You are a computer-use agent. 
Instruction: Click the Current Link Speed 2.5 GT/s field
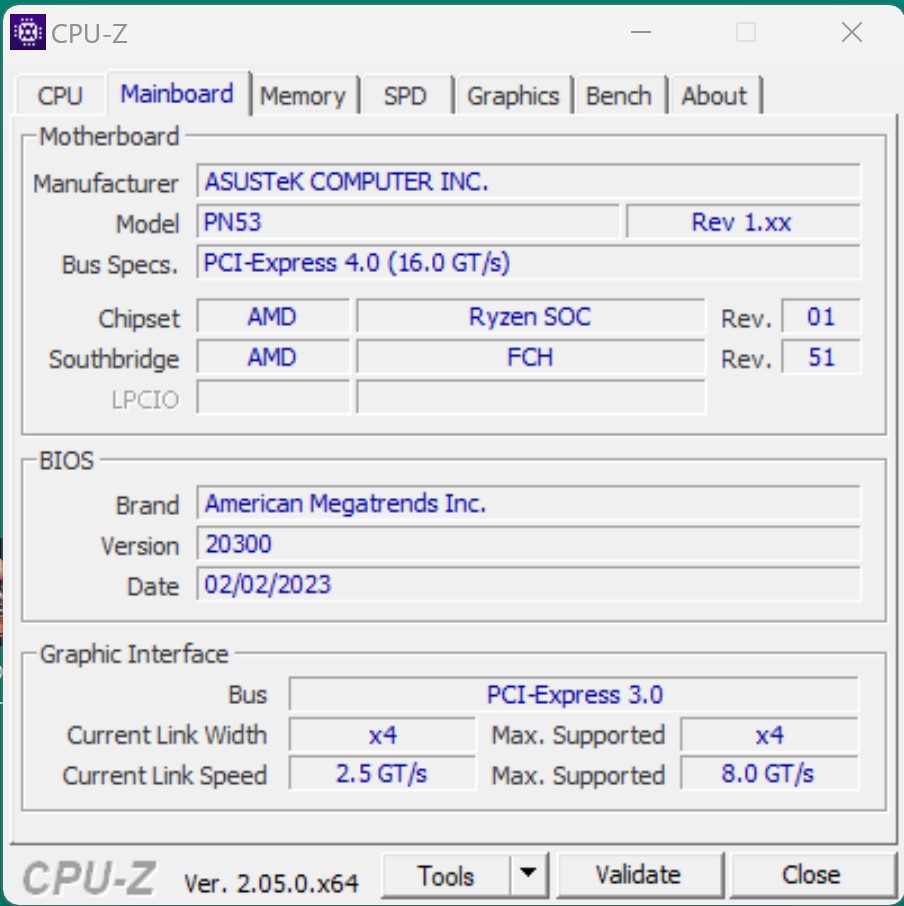point(382,775)
